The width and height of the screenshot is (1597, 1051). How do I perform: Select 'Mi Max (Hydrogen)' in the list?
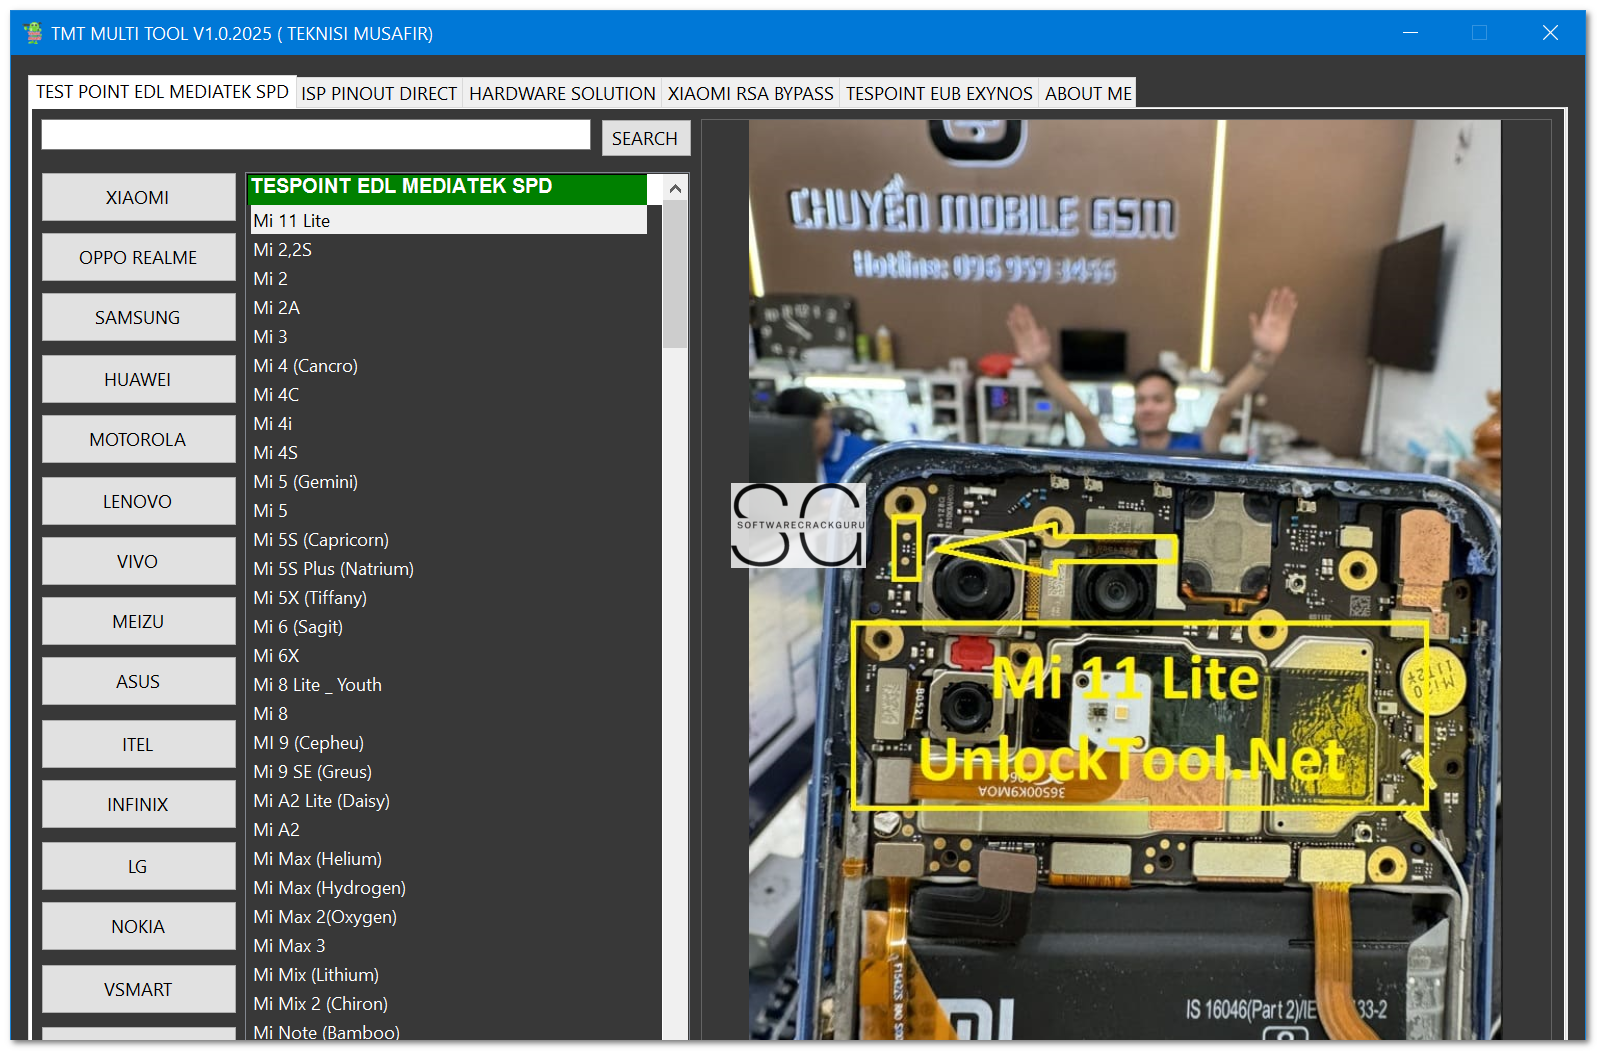pos(449,887)
